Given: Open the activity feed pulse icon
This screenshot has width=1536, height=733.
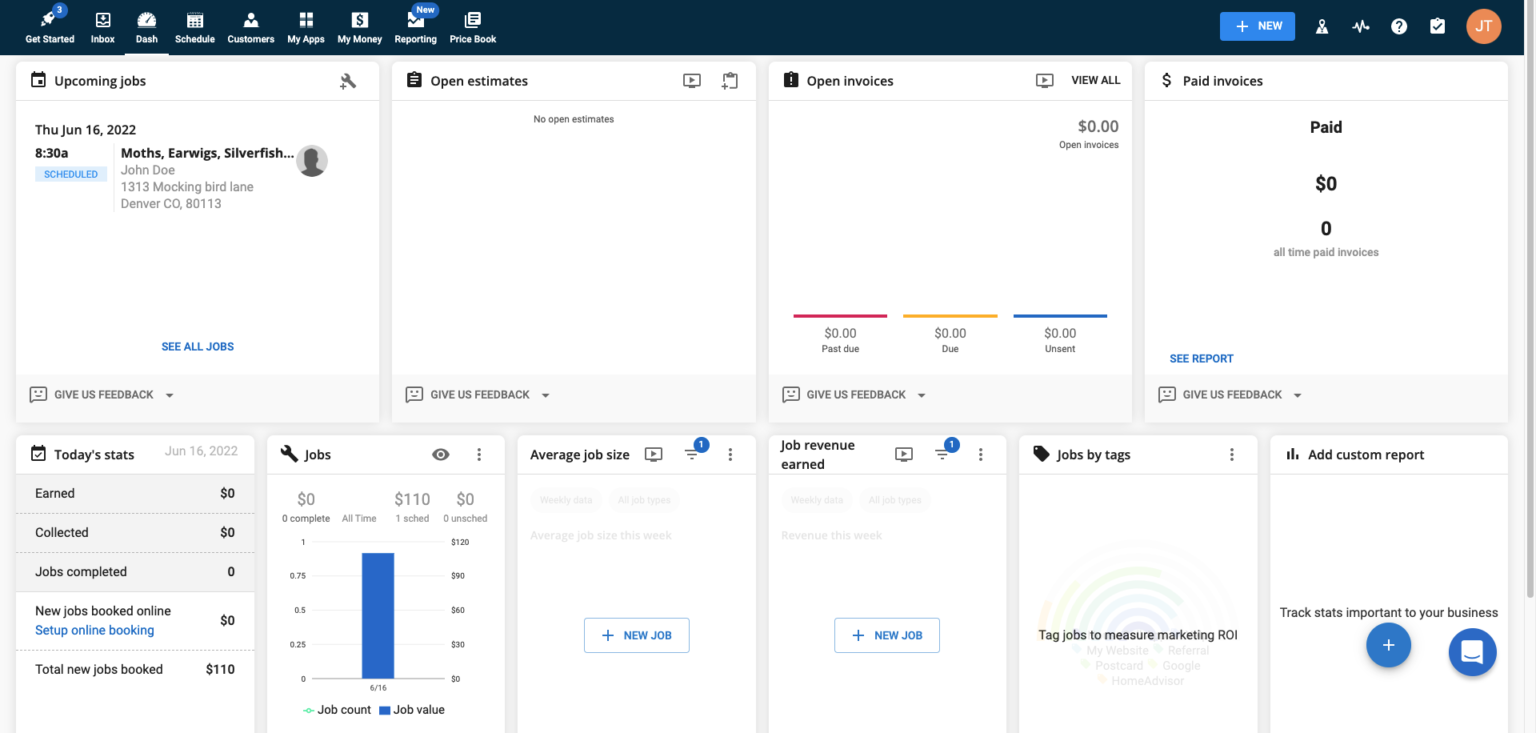Looking at the screenshot, I should pos(1360,26).
